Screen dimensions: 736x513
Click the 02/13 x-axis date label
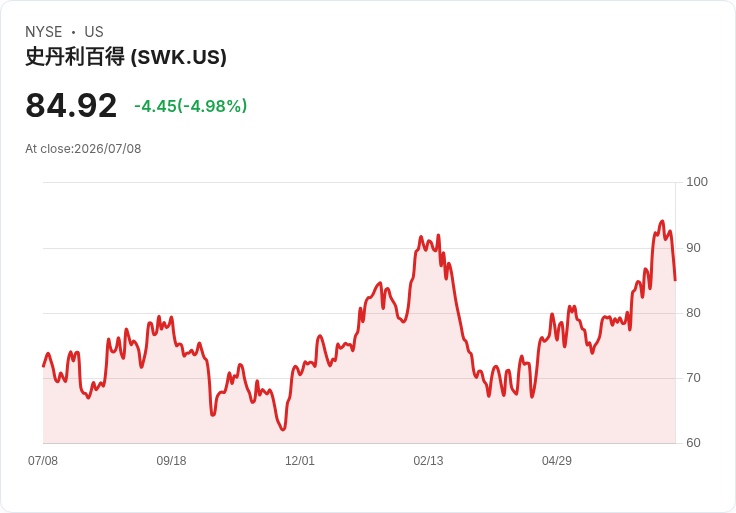click(x=428, y=461)
